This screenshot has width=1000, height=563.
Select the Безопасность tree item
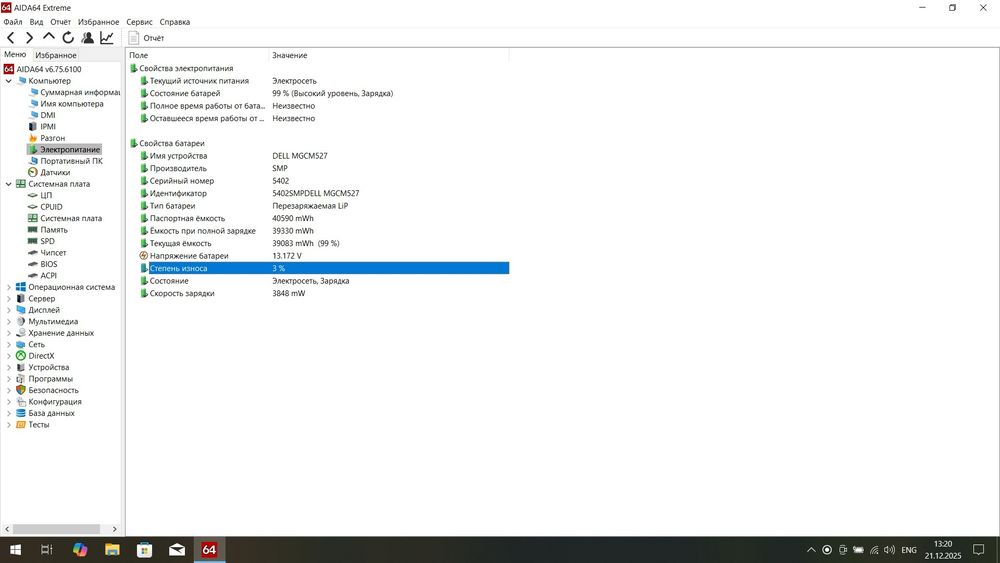point(53,391)
